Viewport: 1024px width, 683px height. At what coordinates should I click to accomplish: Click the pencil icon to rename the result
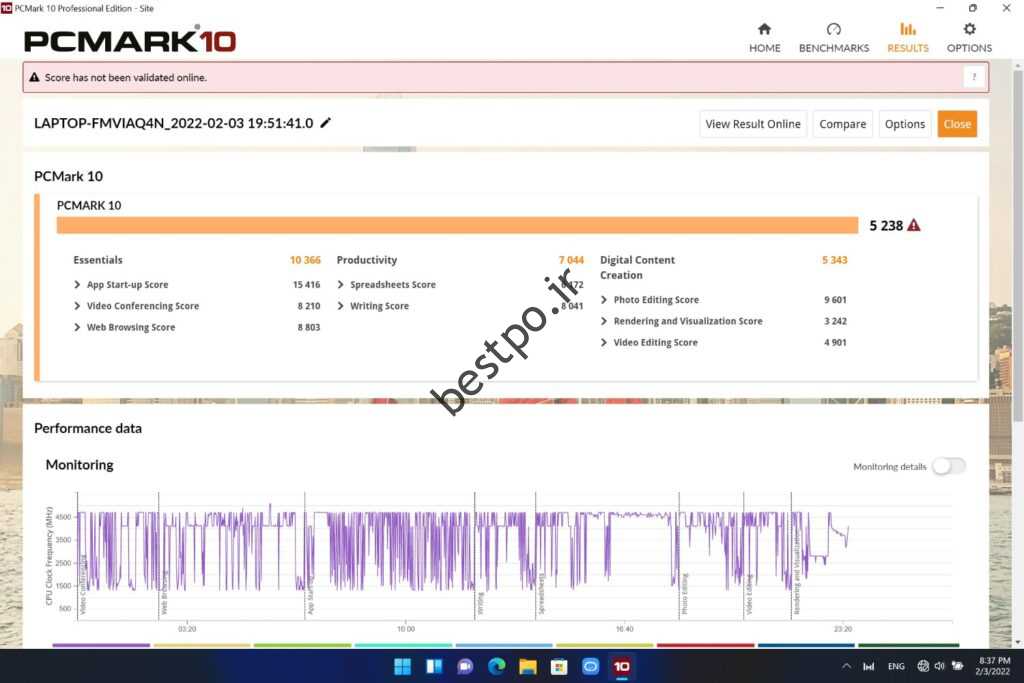coord(325,123)
